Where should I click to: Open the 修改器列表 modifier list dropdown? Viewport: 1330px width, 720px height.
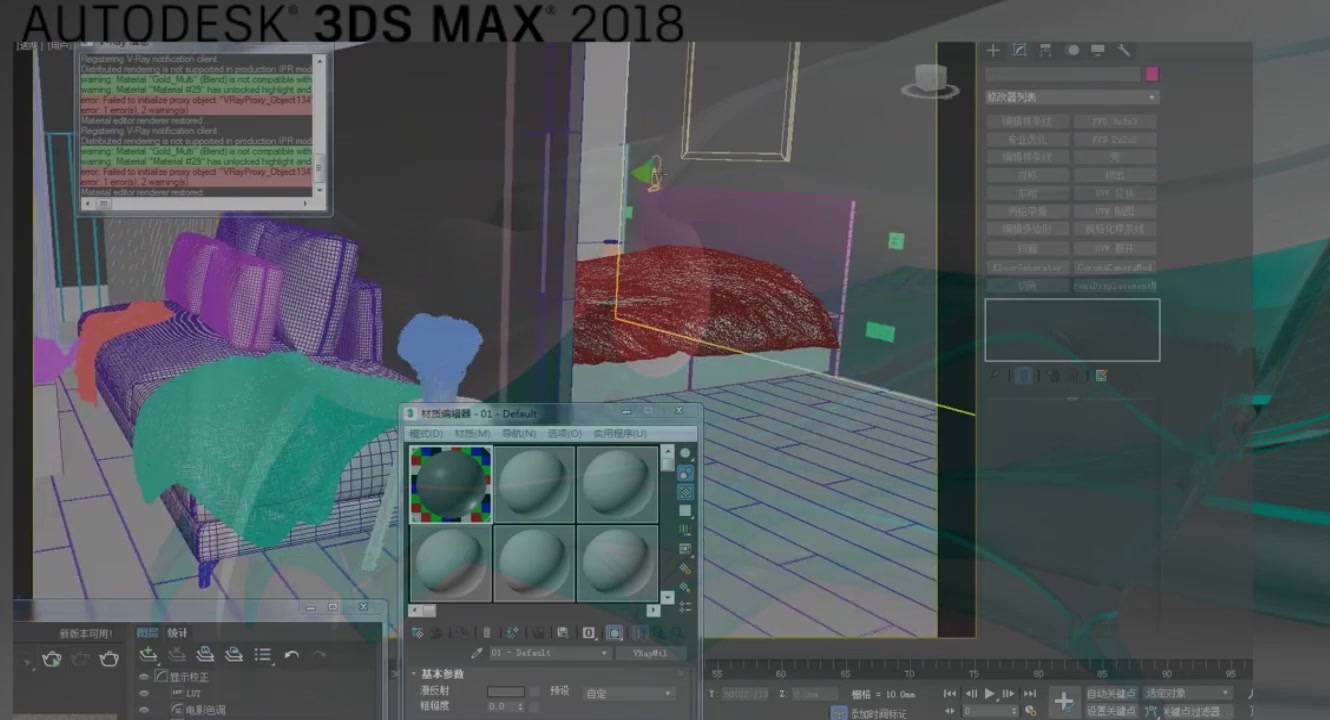(1072, 97)
